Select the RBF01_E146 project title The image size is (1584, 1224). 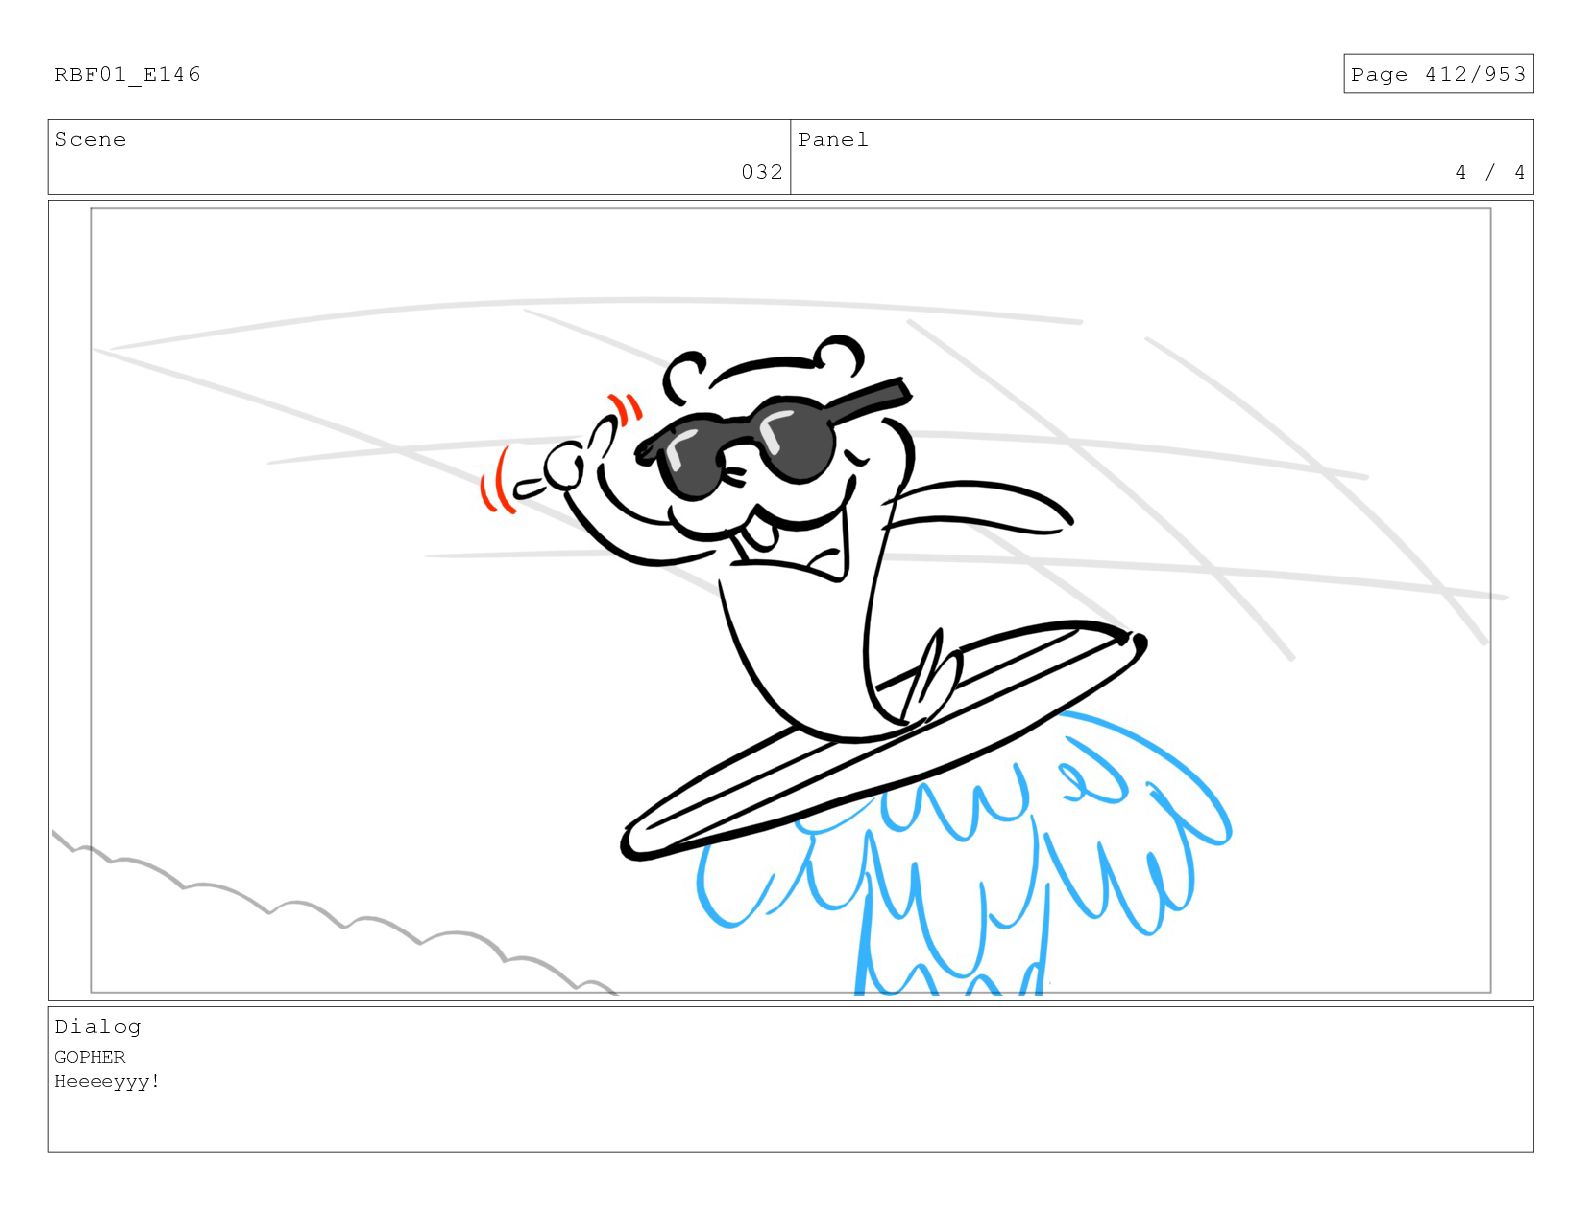click(x=127, y=74)
